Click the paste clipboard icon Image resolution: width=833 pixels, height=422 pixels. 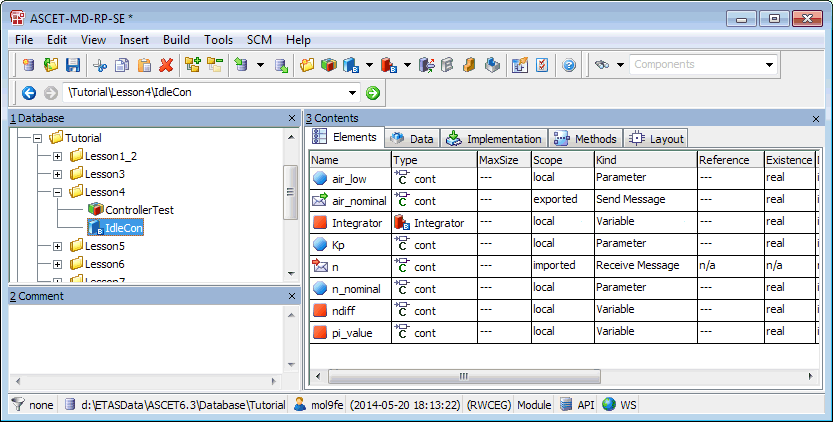tap(144, 65)
